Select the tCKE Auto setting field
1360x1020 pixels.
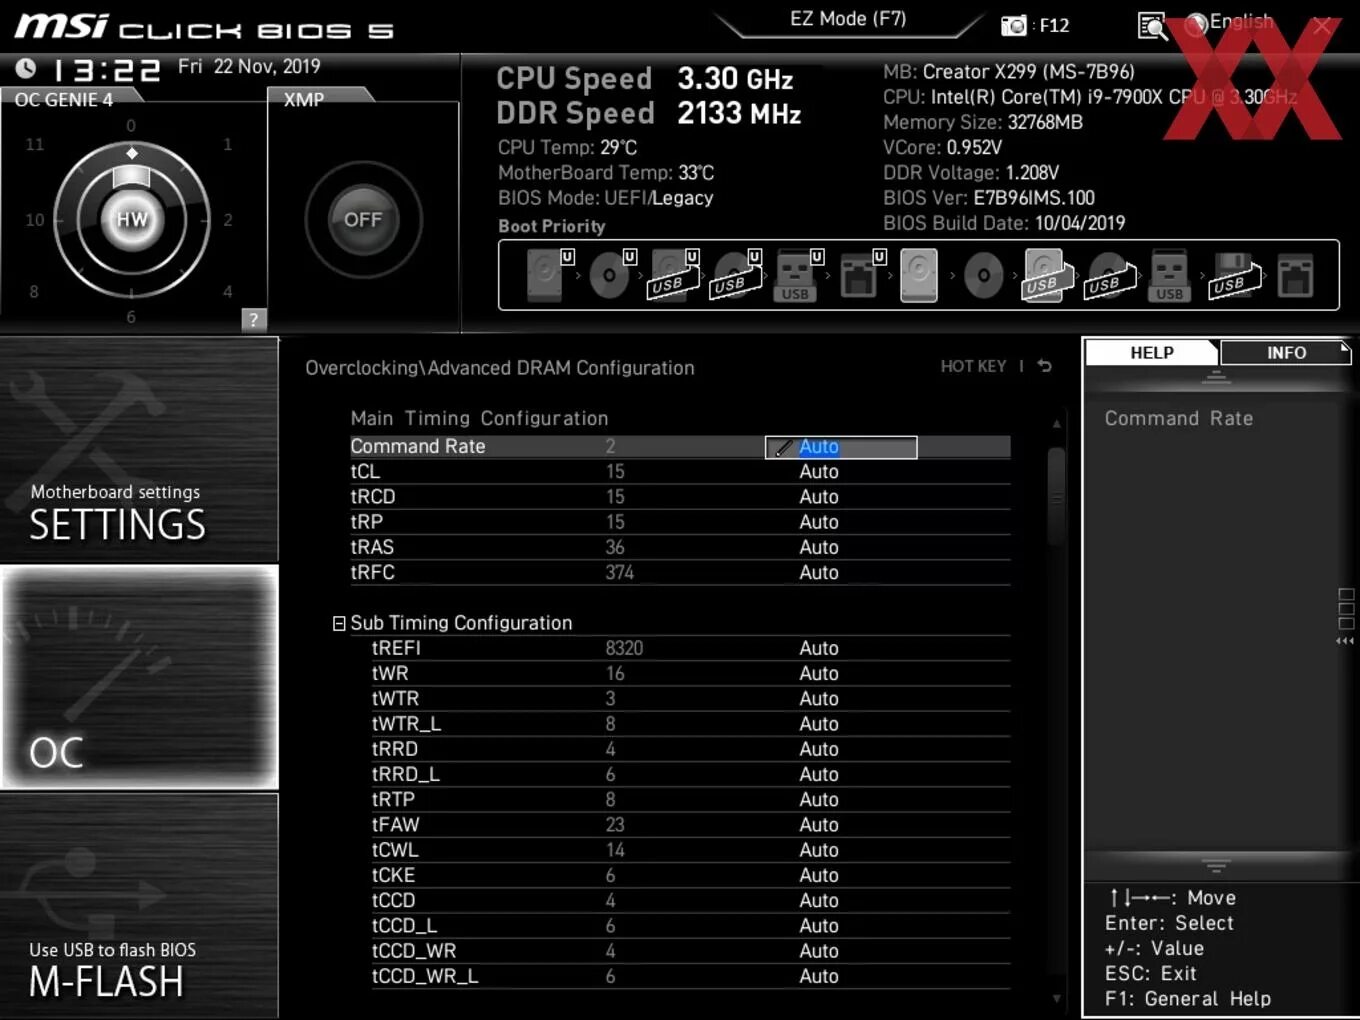[819, 875]
